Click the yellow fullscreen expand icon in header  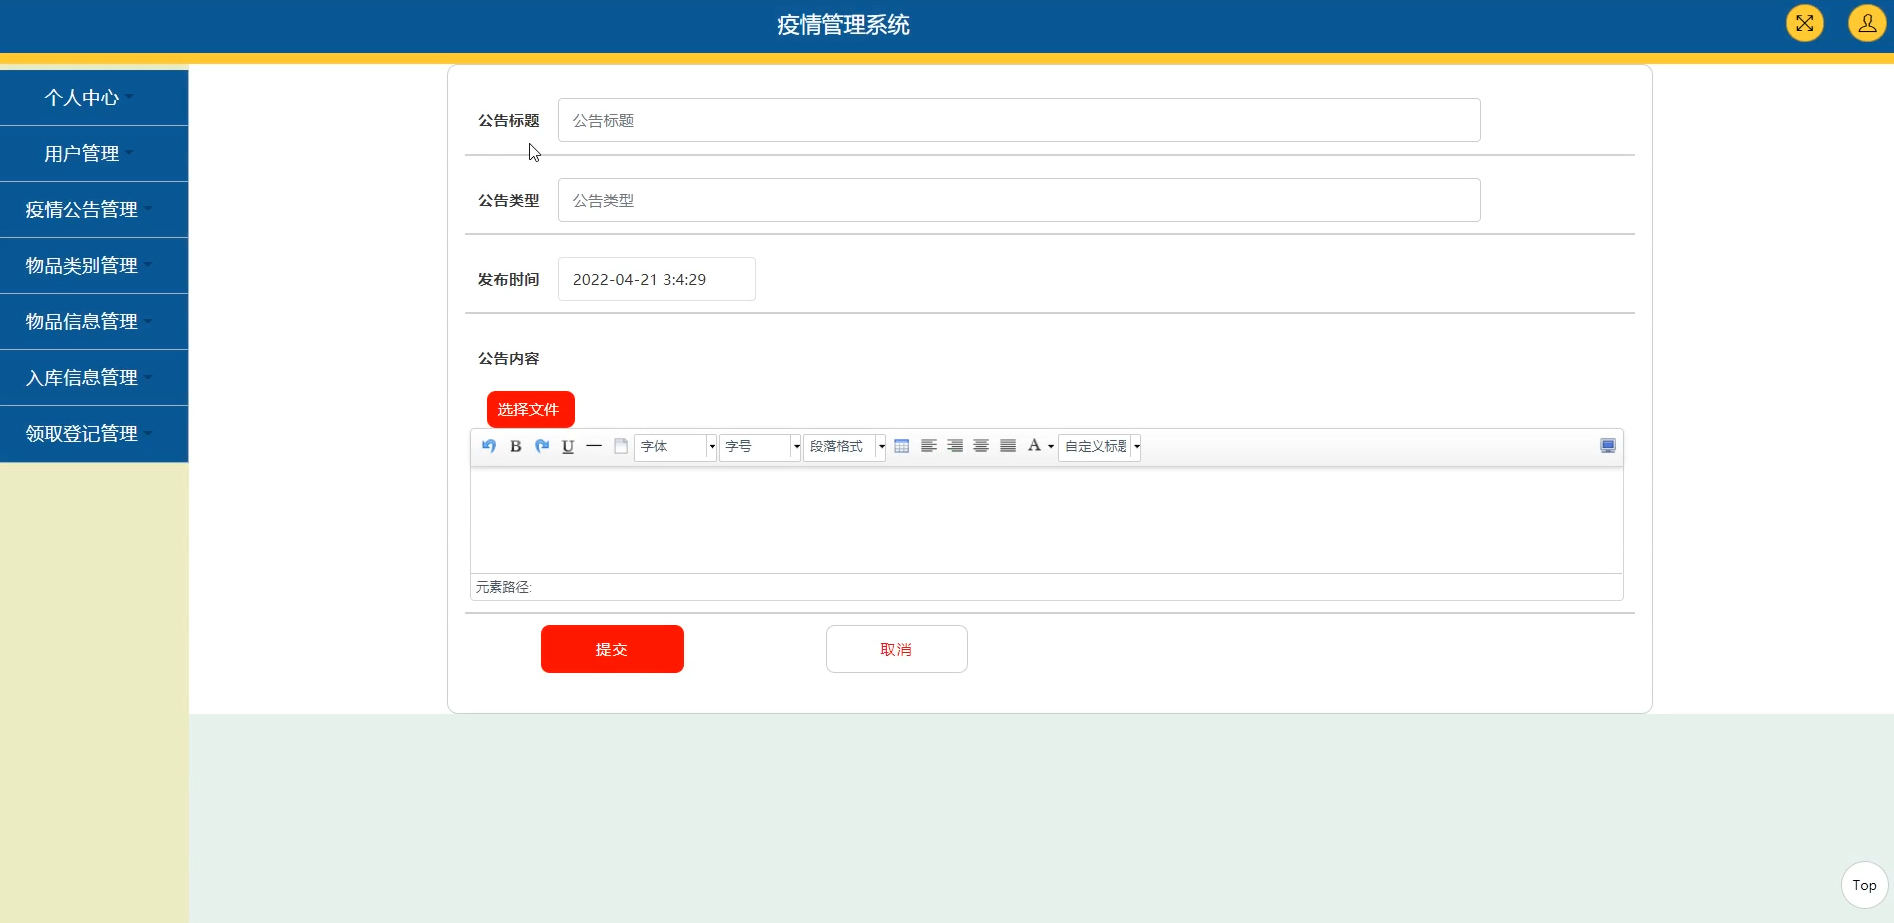coord(1805,23)
